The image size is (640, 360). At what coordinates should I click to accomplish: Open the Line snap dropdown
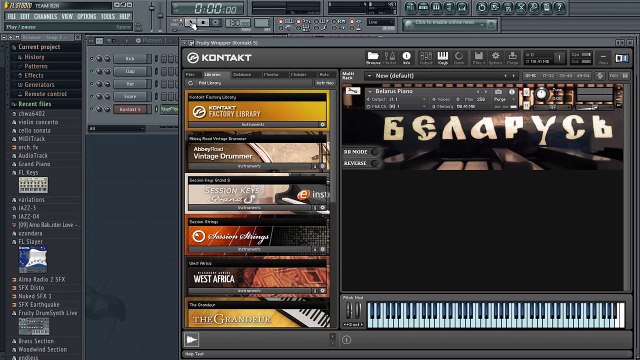click(380, 22)
